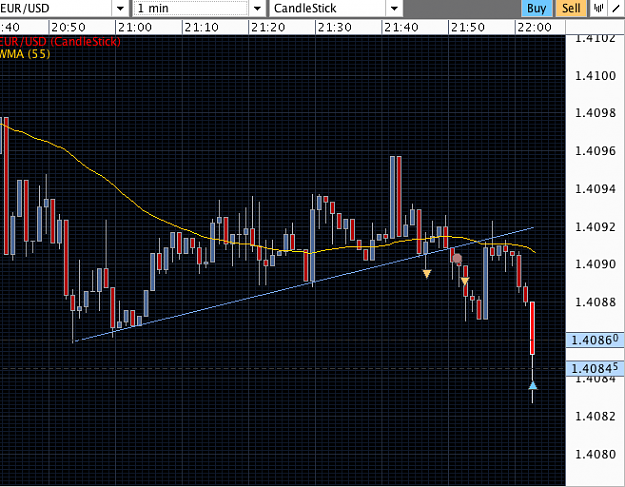Click the 1.40845 price tag on axis

click(595, 368)
